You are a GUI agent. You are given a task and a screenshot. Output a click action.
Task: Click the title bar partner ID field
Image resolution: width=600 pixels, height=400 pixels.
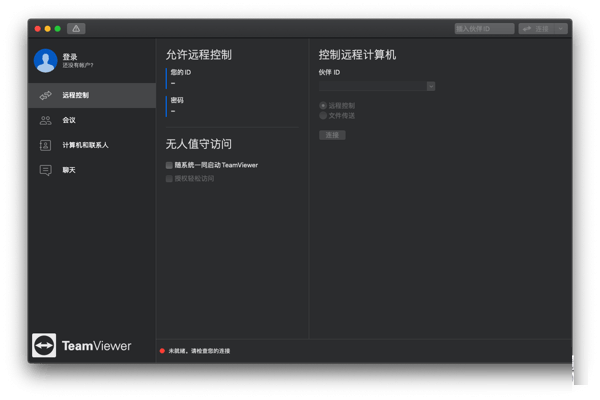pos(484,28)
